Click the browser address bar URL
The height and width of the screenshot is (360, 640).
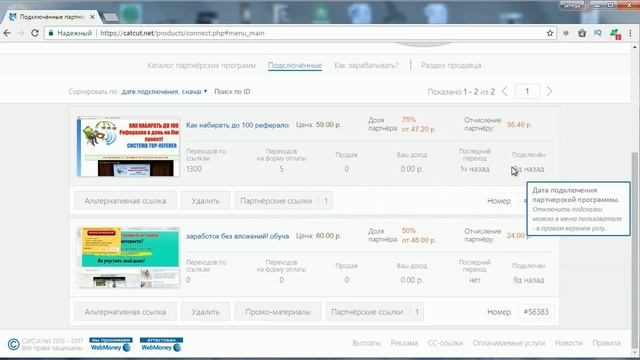(182, 33)
